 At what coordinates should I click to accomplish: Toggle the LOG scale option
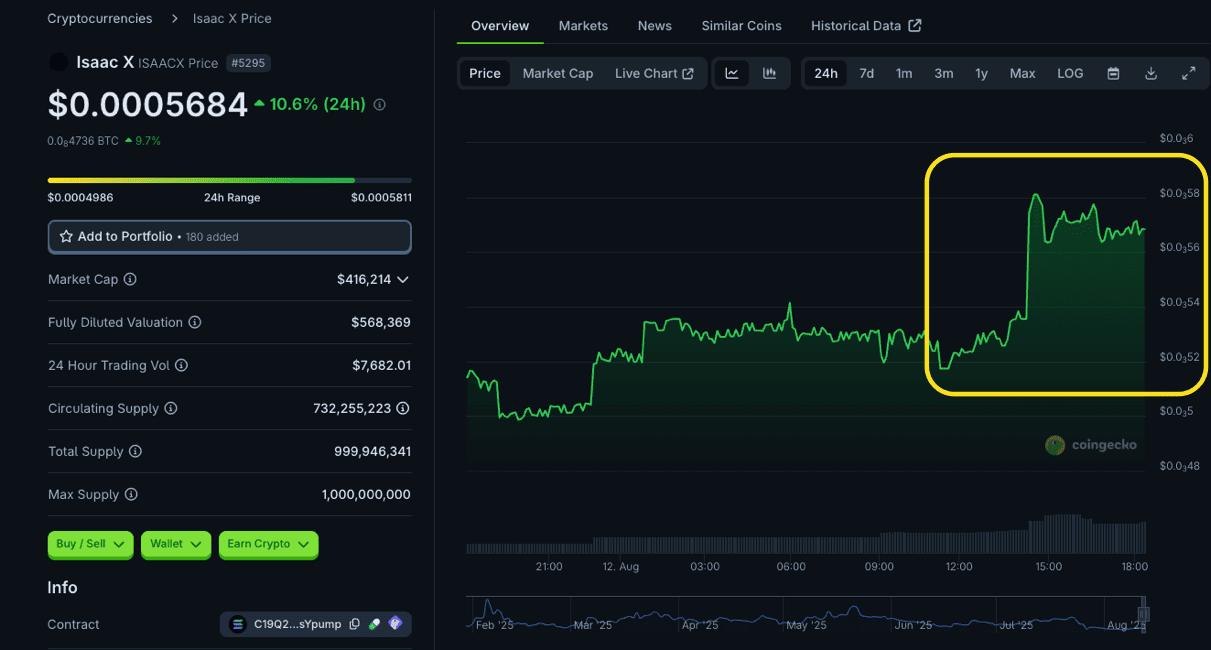1070,73
